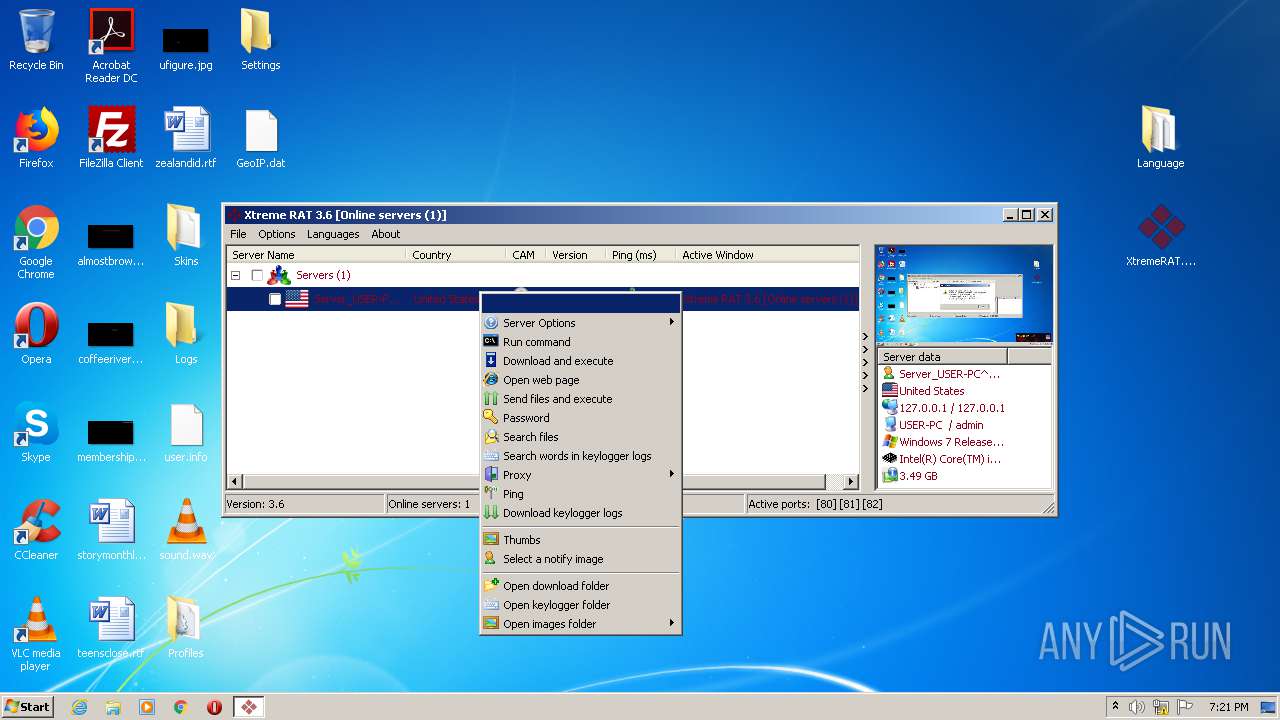Click the Thumbs picture icon

(491, 540)
